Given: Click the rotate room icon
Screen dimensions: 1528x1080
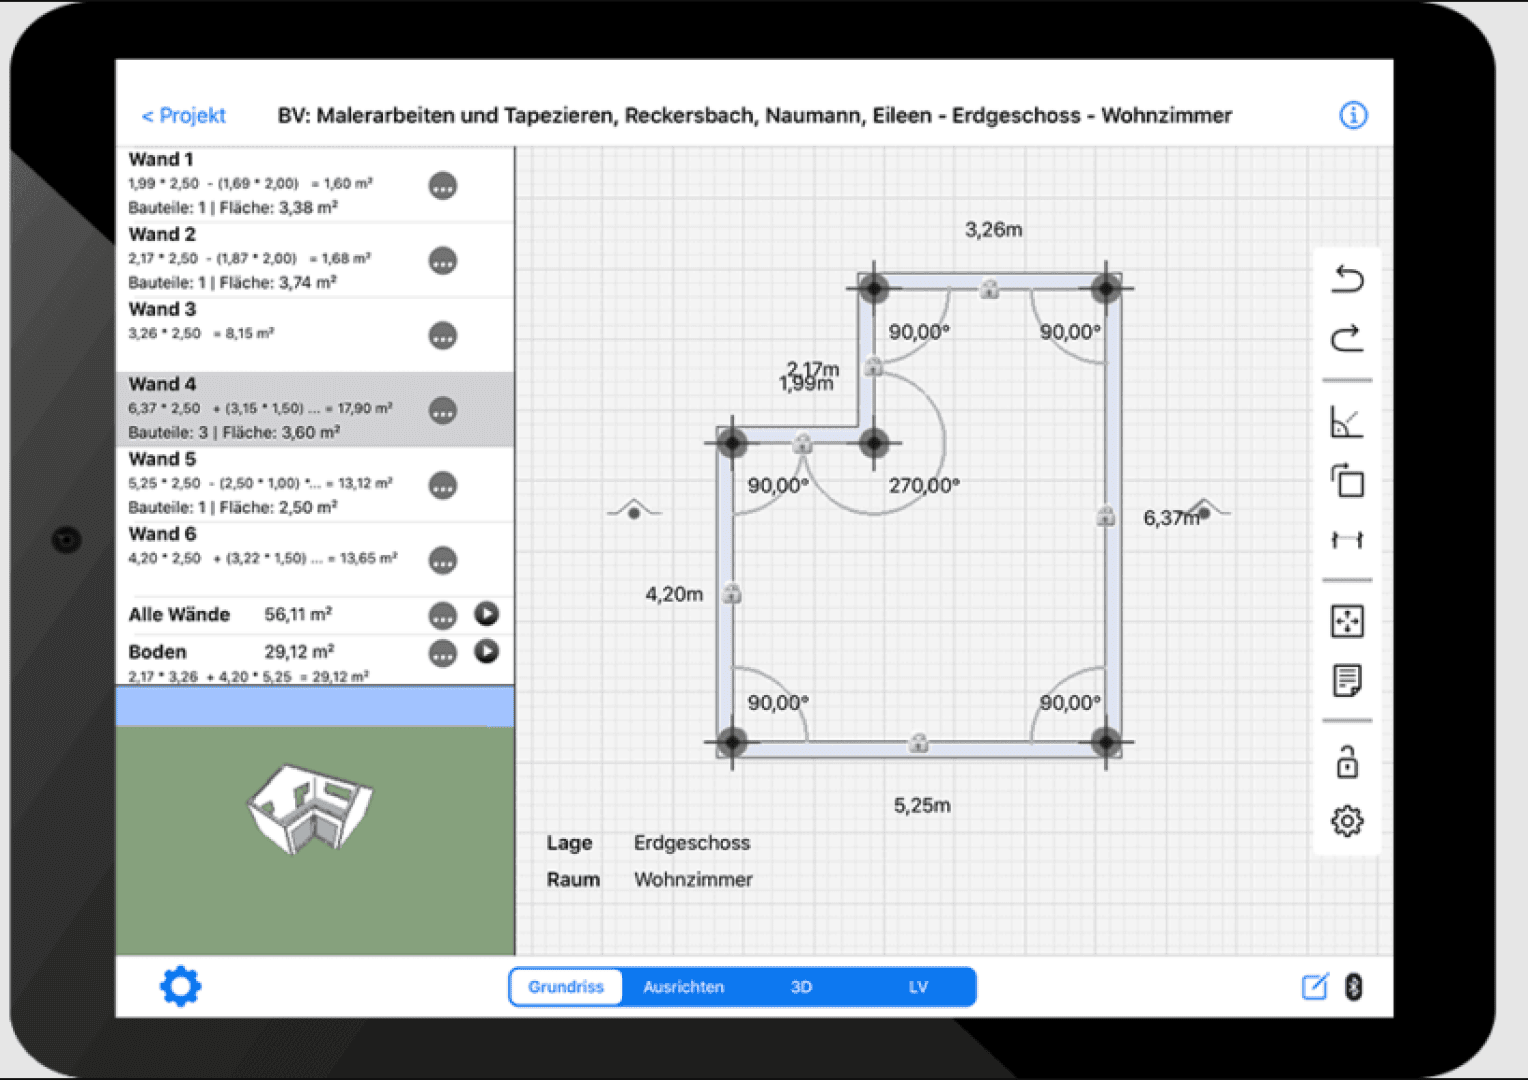Looking at the screenshot, I should coord(1347,480).
